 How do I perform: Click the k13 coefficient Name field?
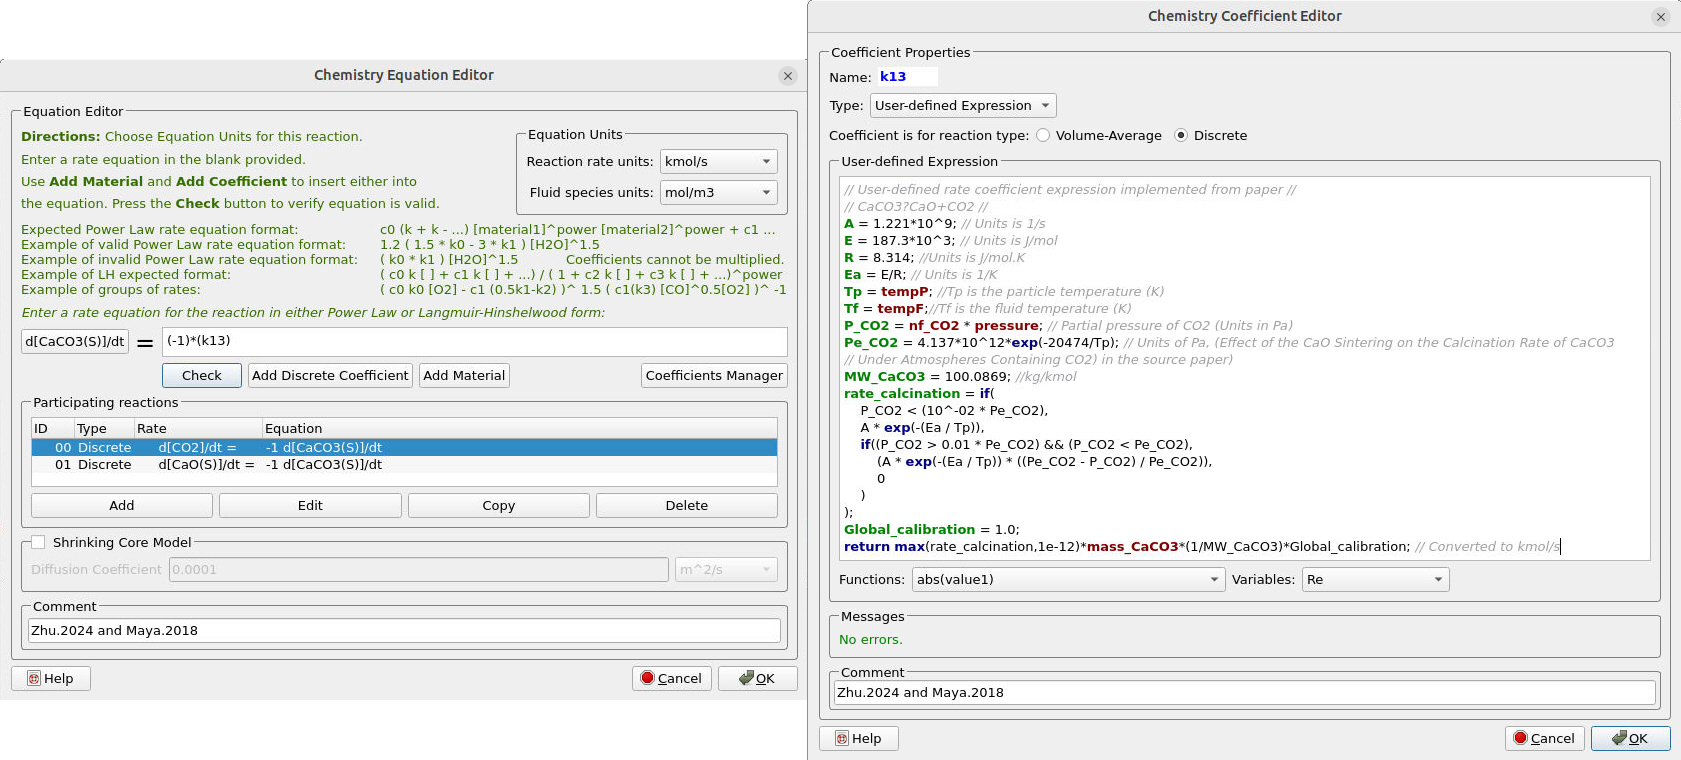click(x=907, y=77)
